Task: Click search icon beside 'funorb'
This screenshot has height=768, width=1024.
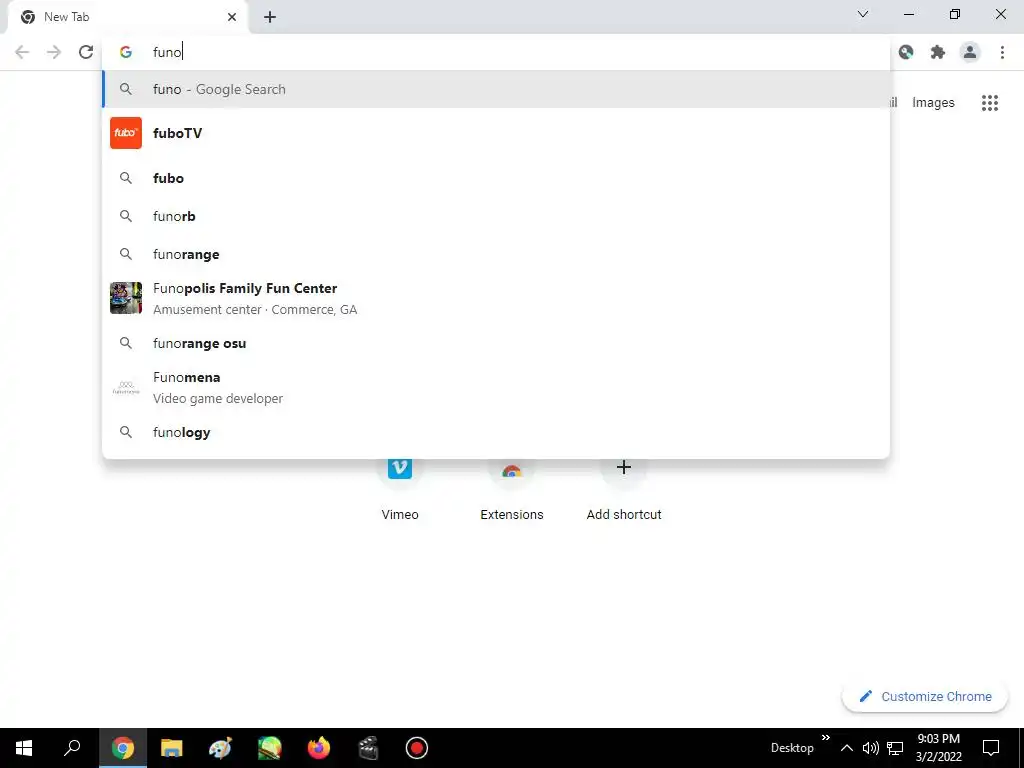Action: (126, 216)
